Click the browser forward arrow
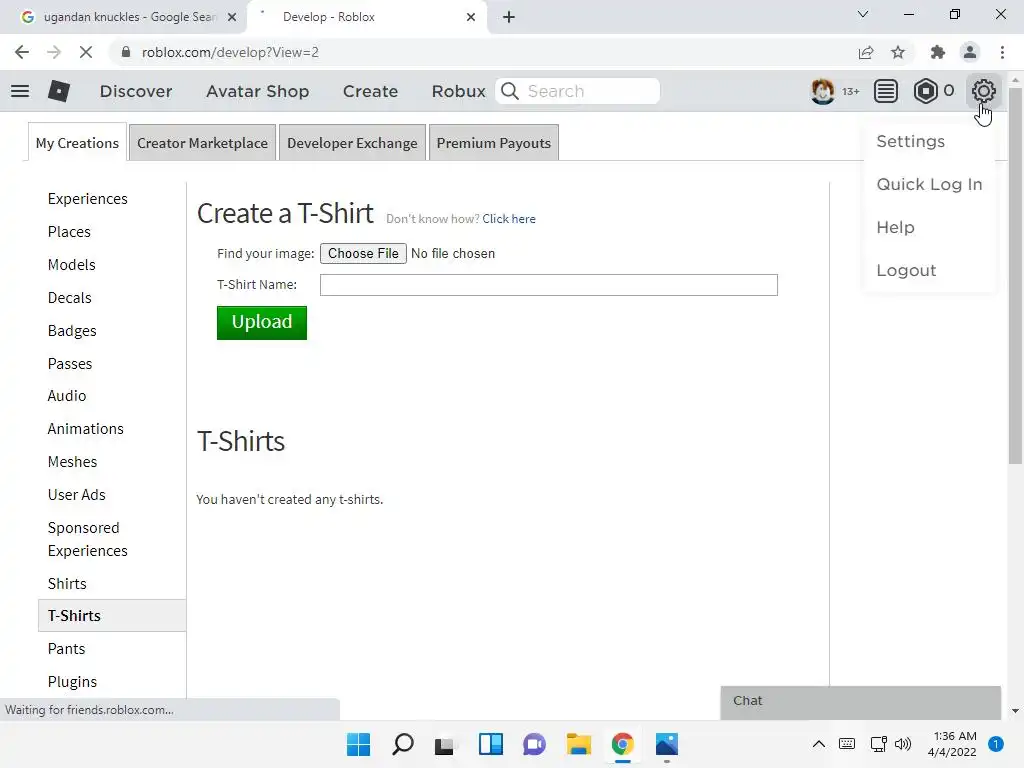1024x768 pixels. (54, 52)
